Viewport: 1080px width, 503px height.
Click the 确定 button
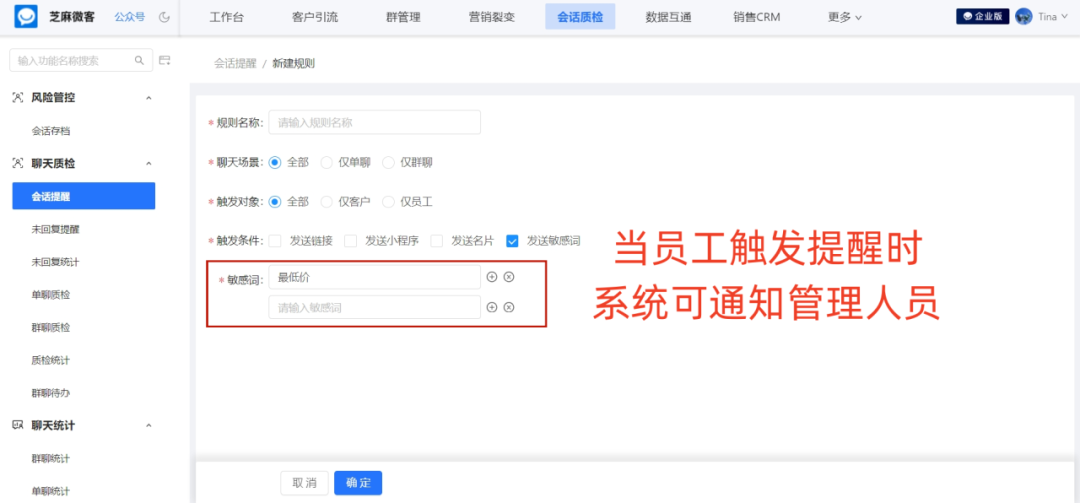358,483
